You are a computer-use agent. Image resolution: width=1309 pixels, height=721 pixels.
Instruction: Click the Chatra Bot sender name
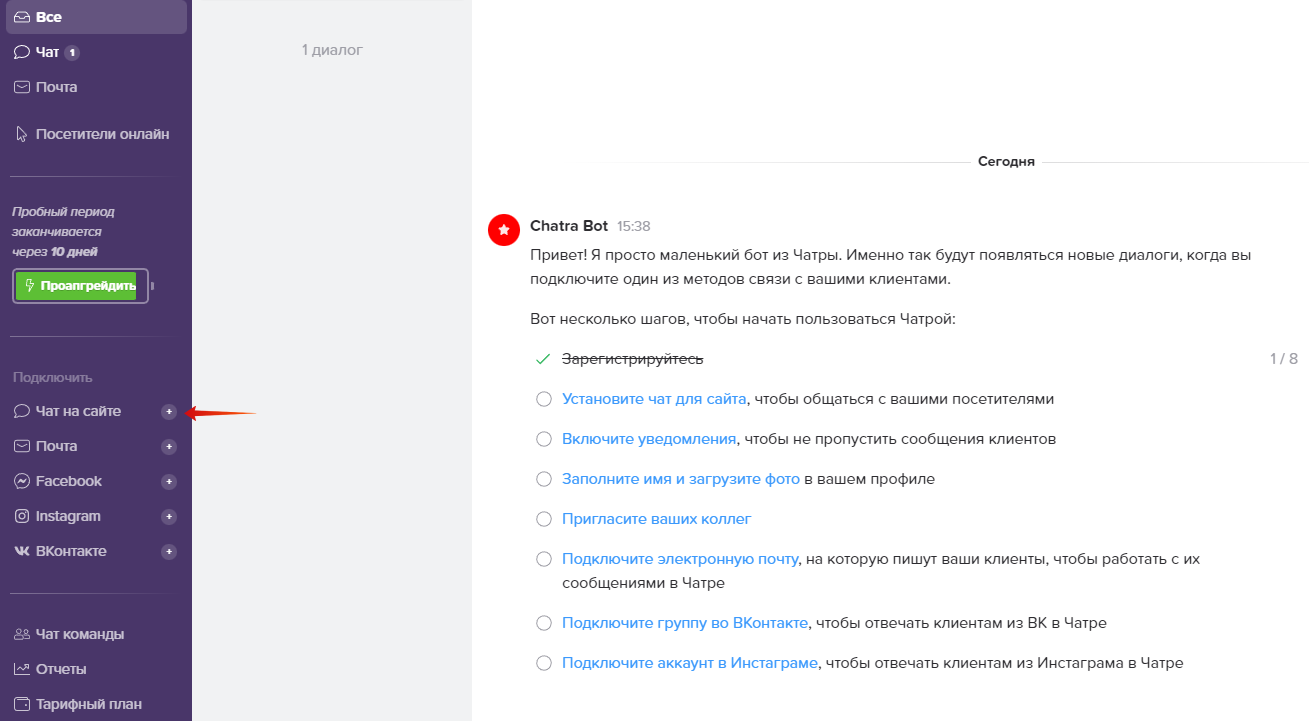[x=569, y=226]
